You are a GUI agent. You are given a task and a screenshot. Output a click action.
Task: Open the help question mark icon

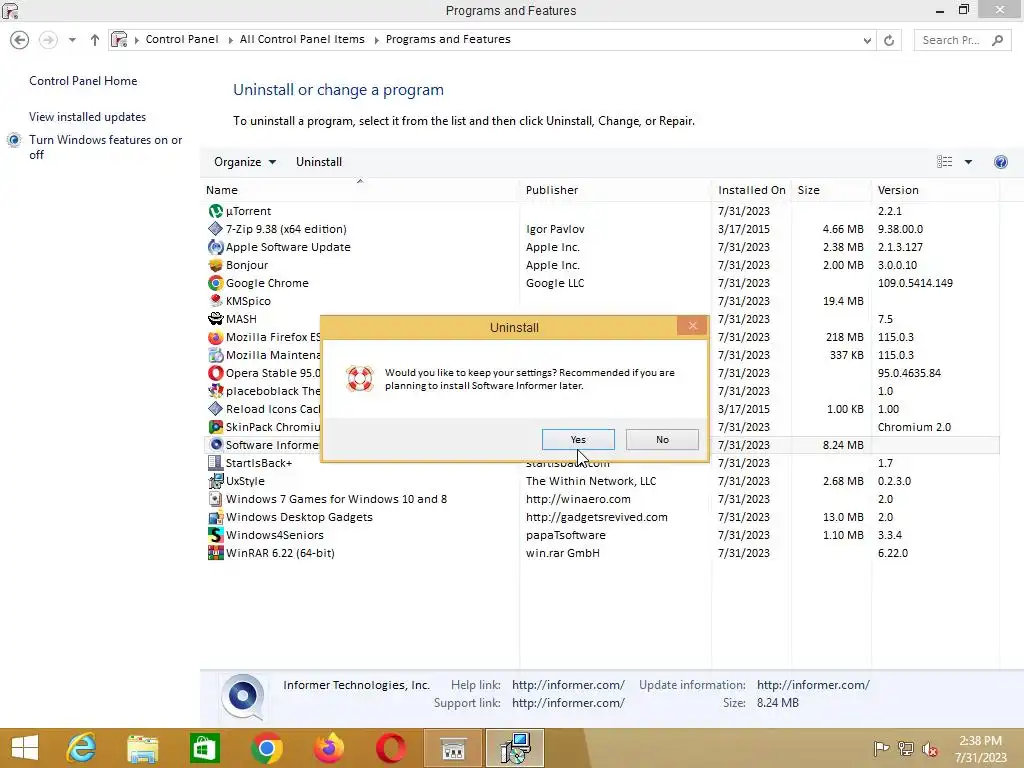1000,162
